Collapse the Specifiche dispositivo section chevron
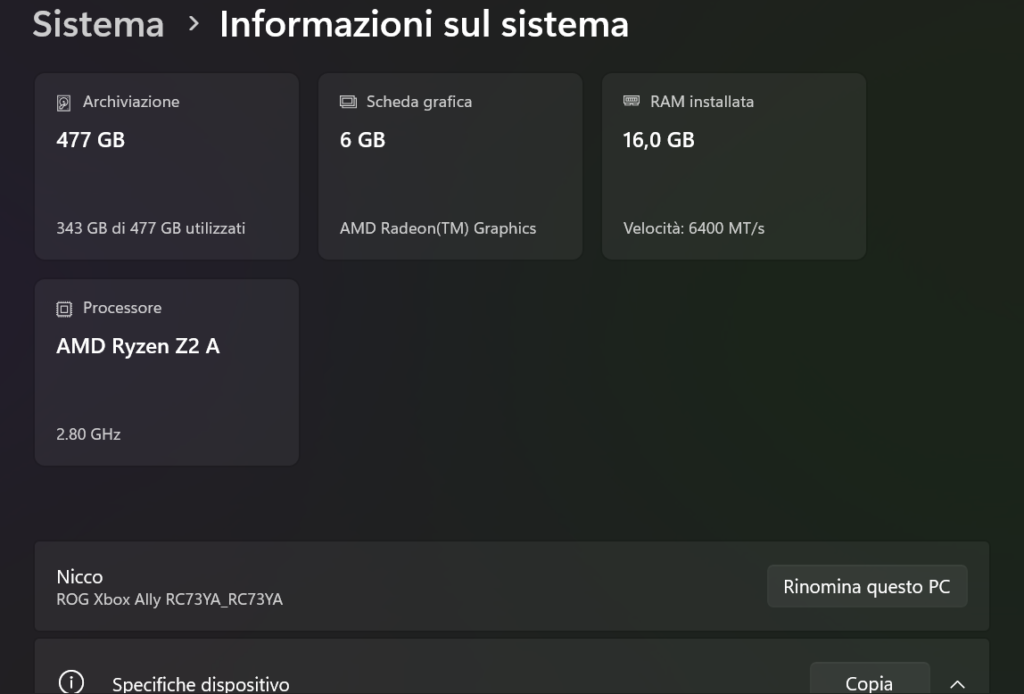 (957, 684)
